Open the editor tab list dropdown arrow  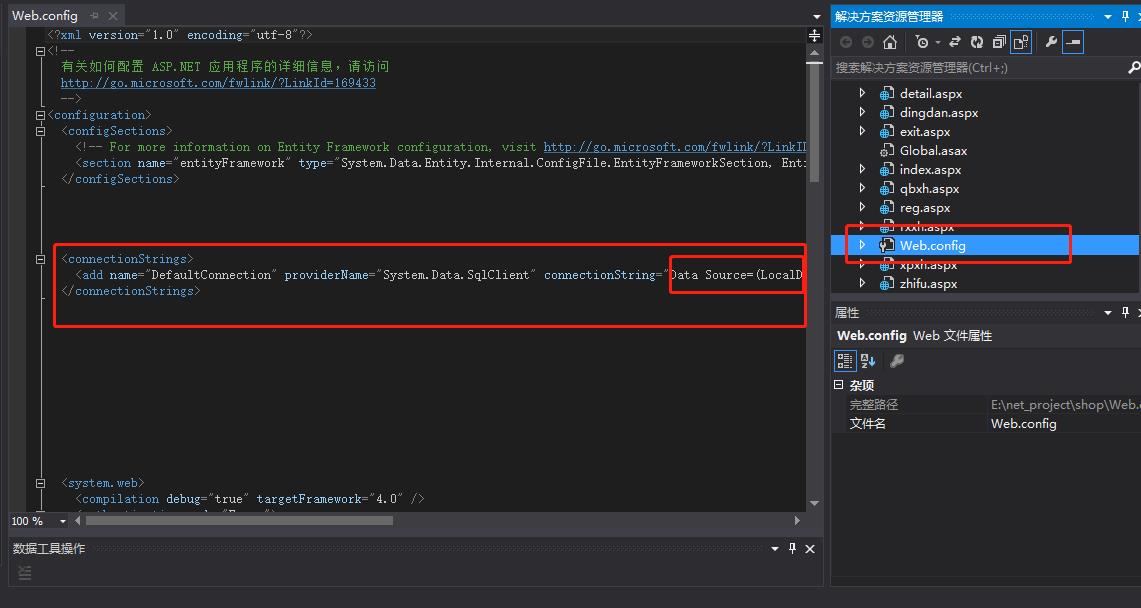817,16
